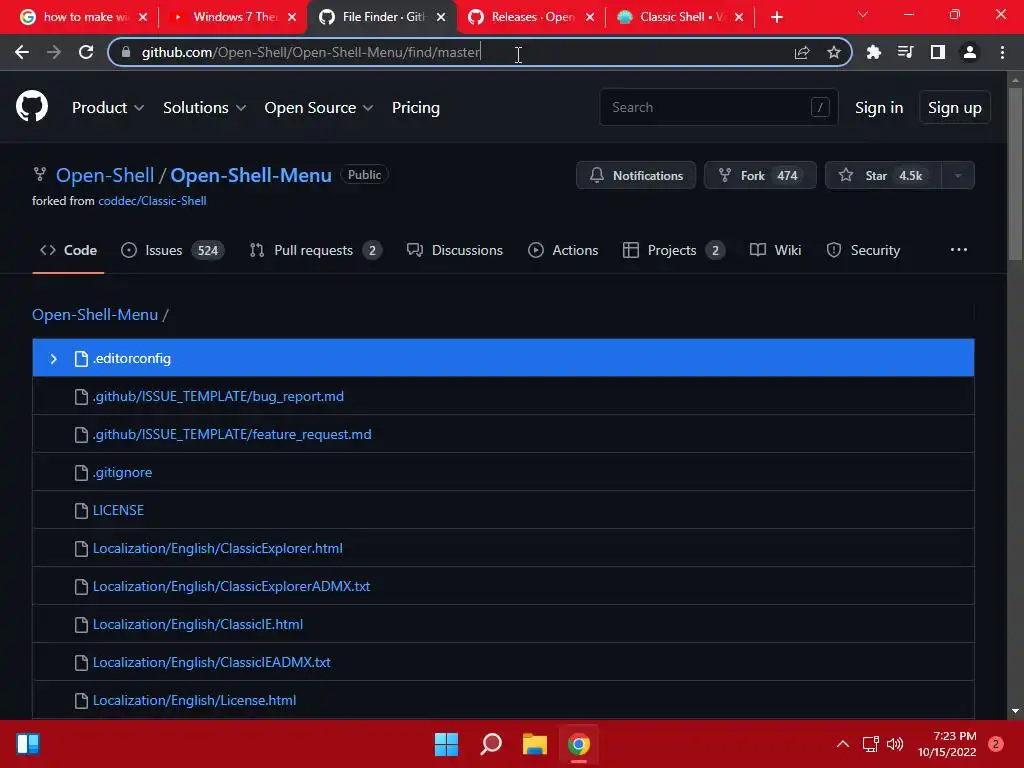Open the Open-Shell-Menu repository title link
The image size is (1024, 768).
pyautogui.click(x=251, y=175)
